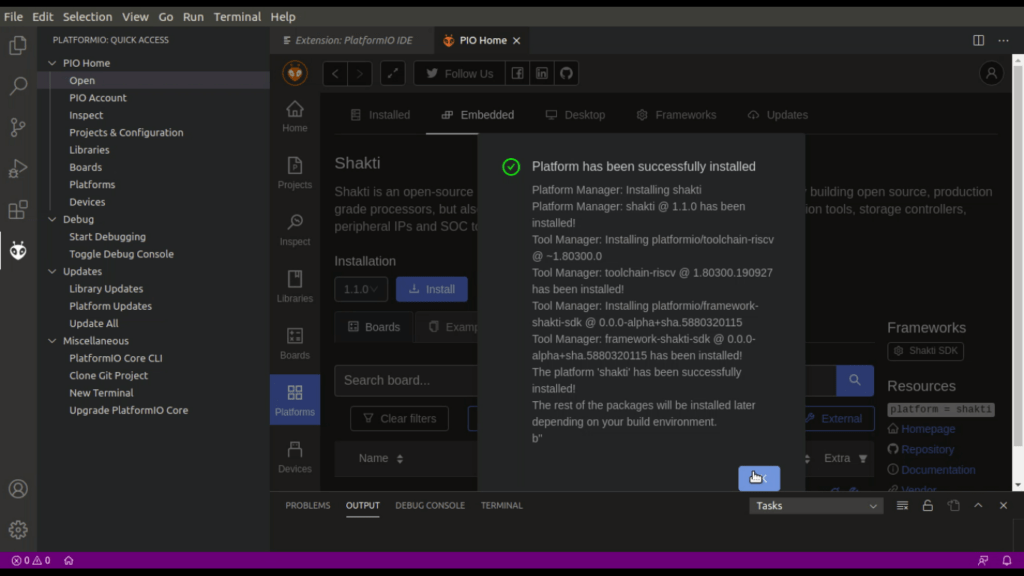Click the Install platform button

pos(432,289)
